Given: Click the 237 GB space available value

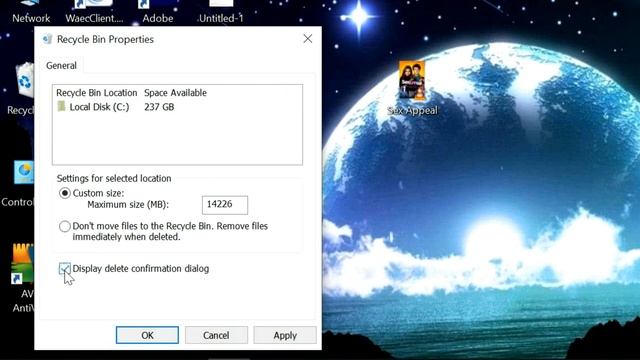Looking at the screenshot, I should [x=159, y=107].
